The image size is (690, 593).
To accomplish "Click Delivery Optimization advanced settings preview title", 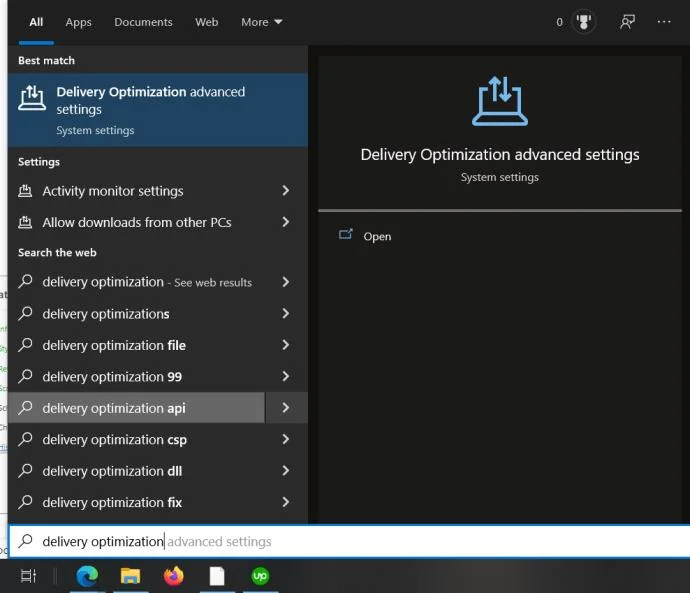I will coord(500,155).
